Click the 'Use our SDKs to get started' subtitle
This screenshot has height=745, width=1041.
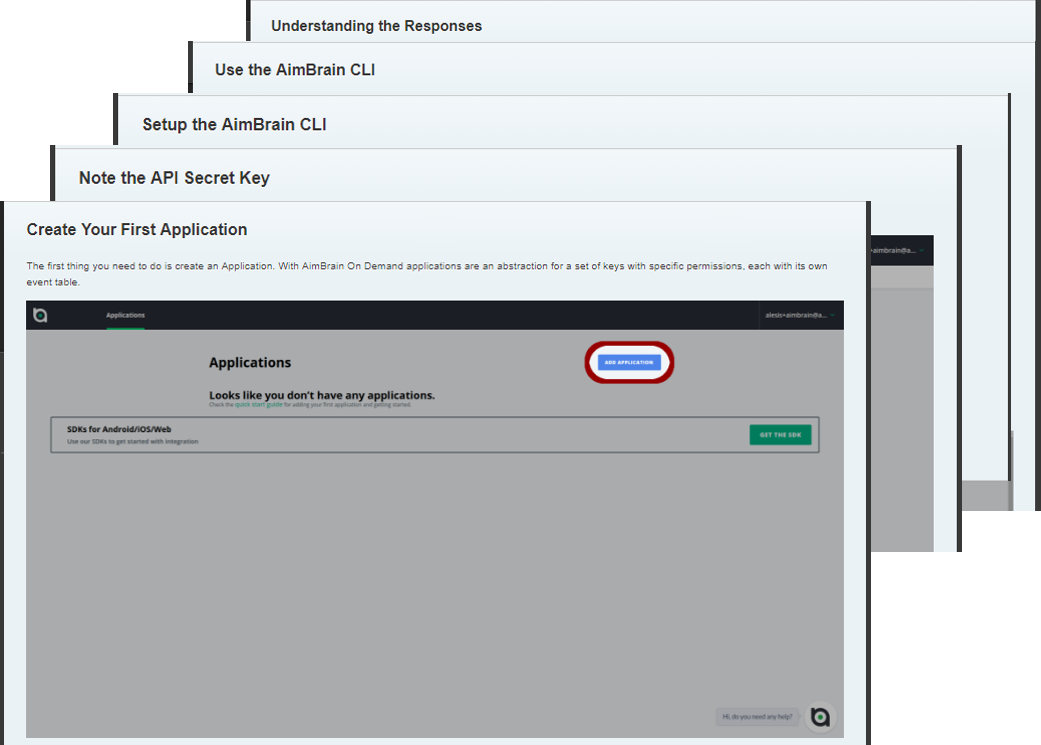pyautogui.click(x=133, y=442)
